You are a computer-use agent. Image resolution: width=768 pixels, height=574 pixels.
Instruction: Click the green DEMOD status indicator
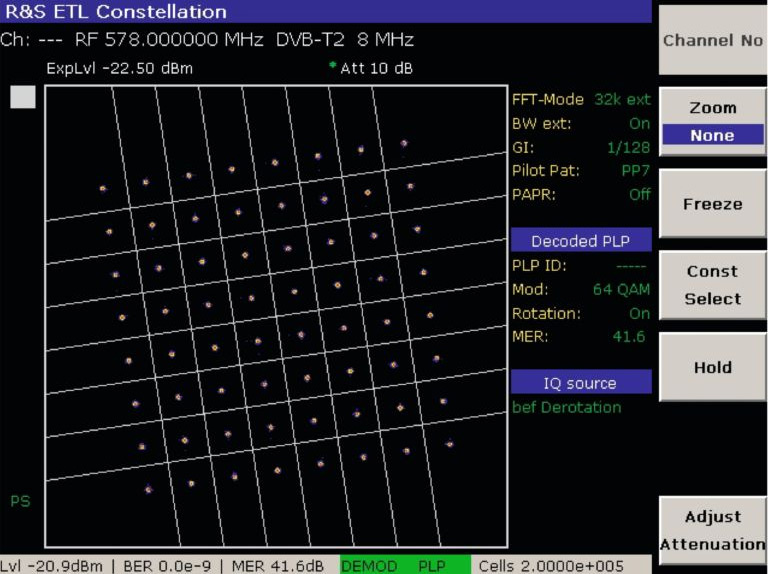pyautogui.click(x=369, y=565)
